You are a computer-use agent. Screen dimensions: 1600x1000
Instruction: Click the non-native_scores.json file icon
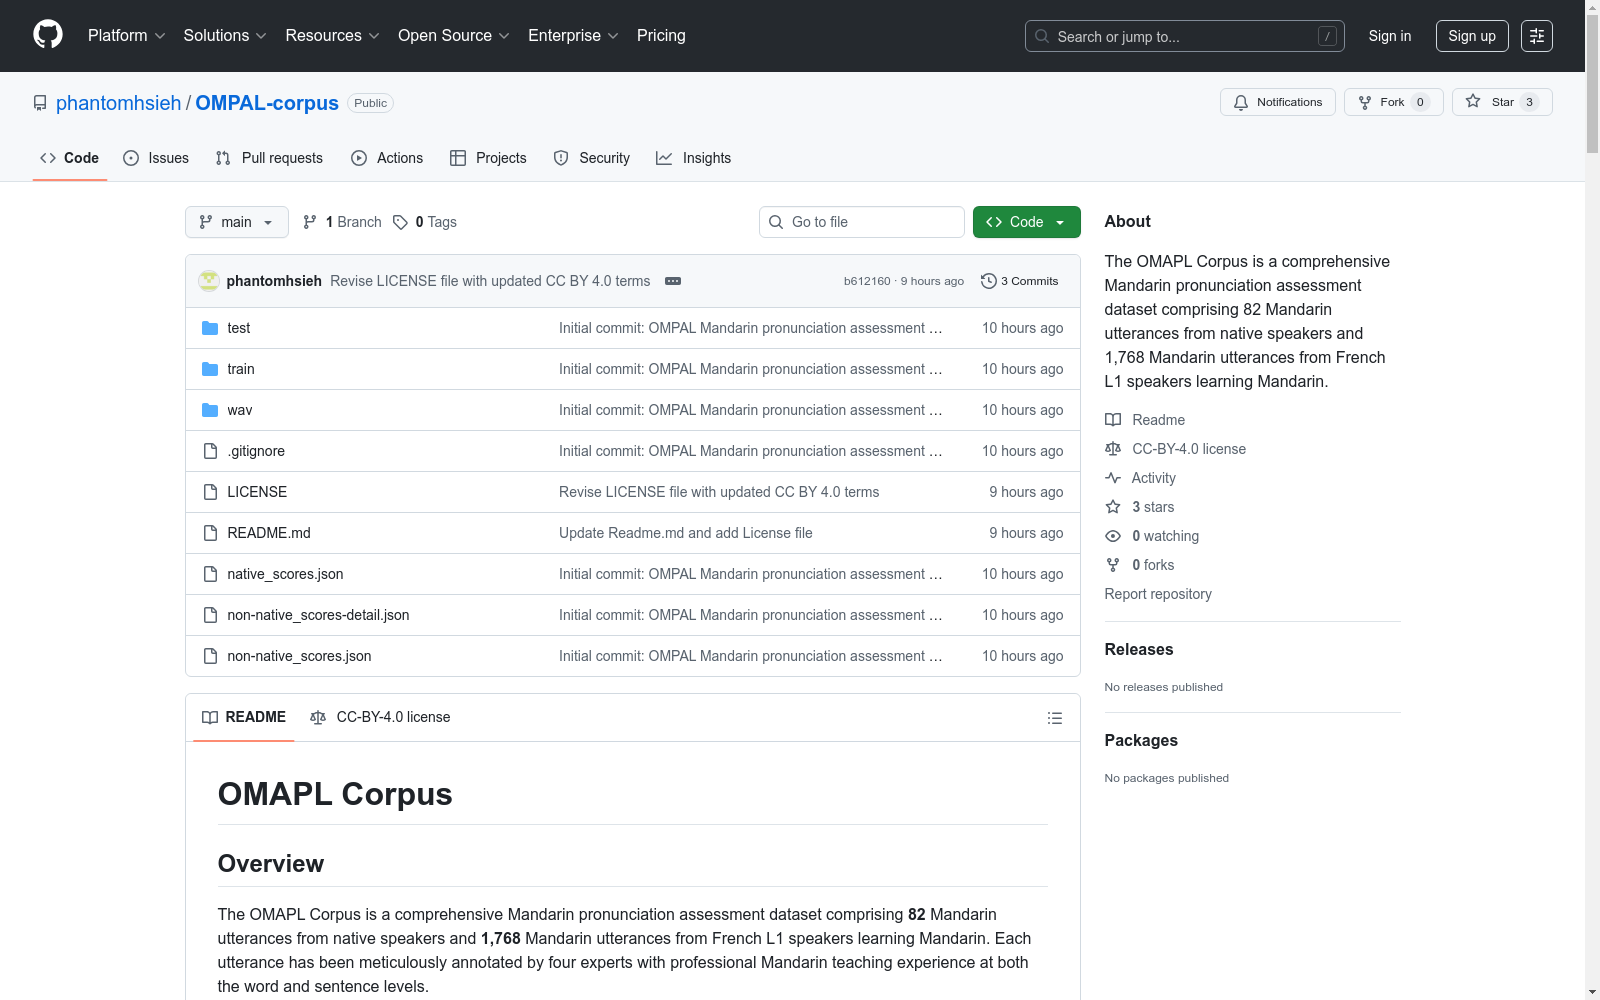click(210, 656)
